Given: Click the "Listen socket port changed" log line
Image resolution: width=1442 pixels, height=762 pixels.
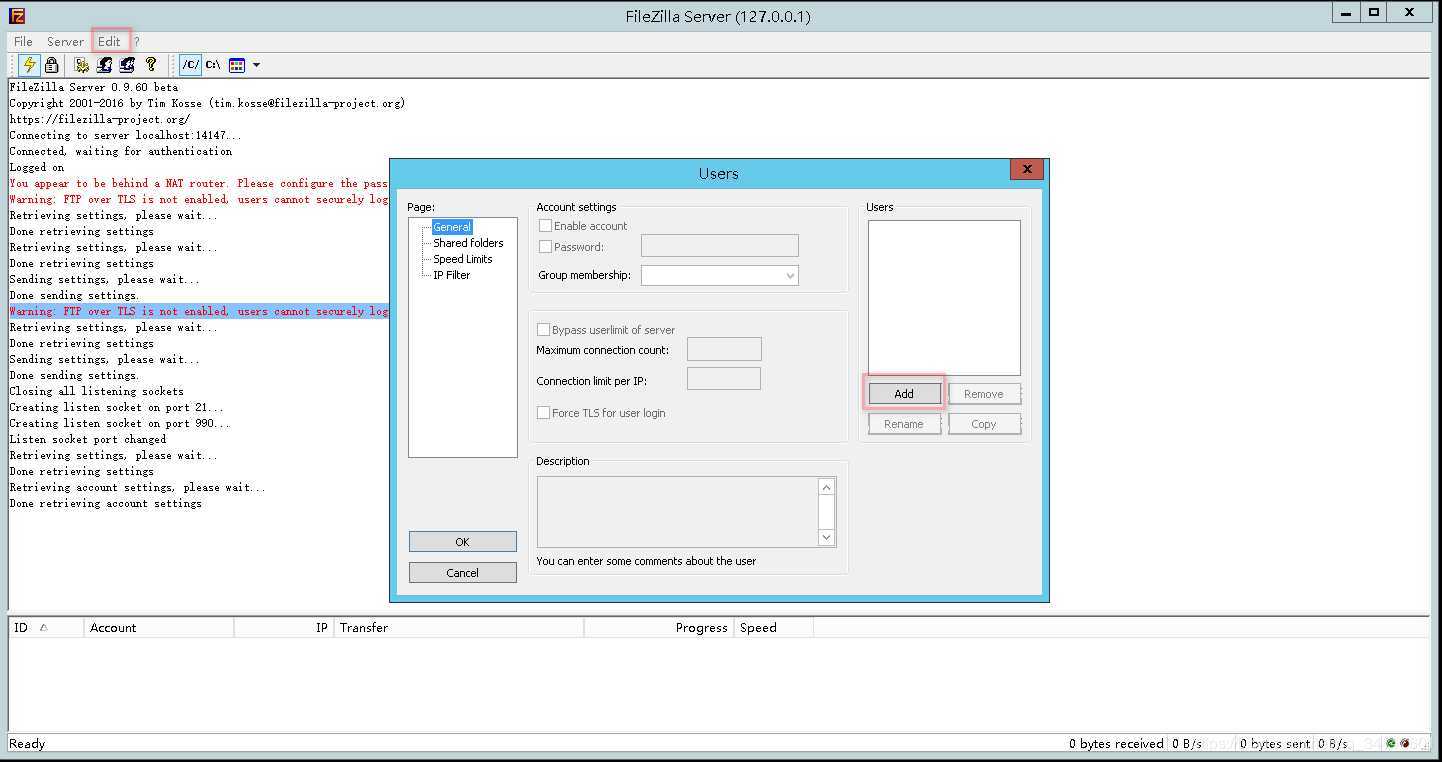Looking at the screenshot, I should click(x=88, y=439).
